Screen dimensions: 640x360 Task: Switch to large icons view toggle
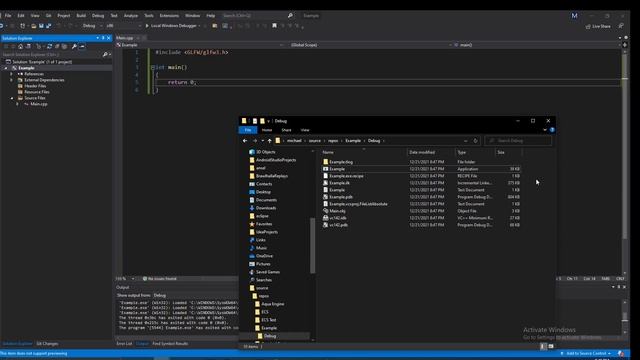pos(551,347)
